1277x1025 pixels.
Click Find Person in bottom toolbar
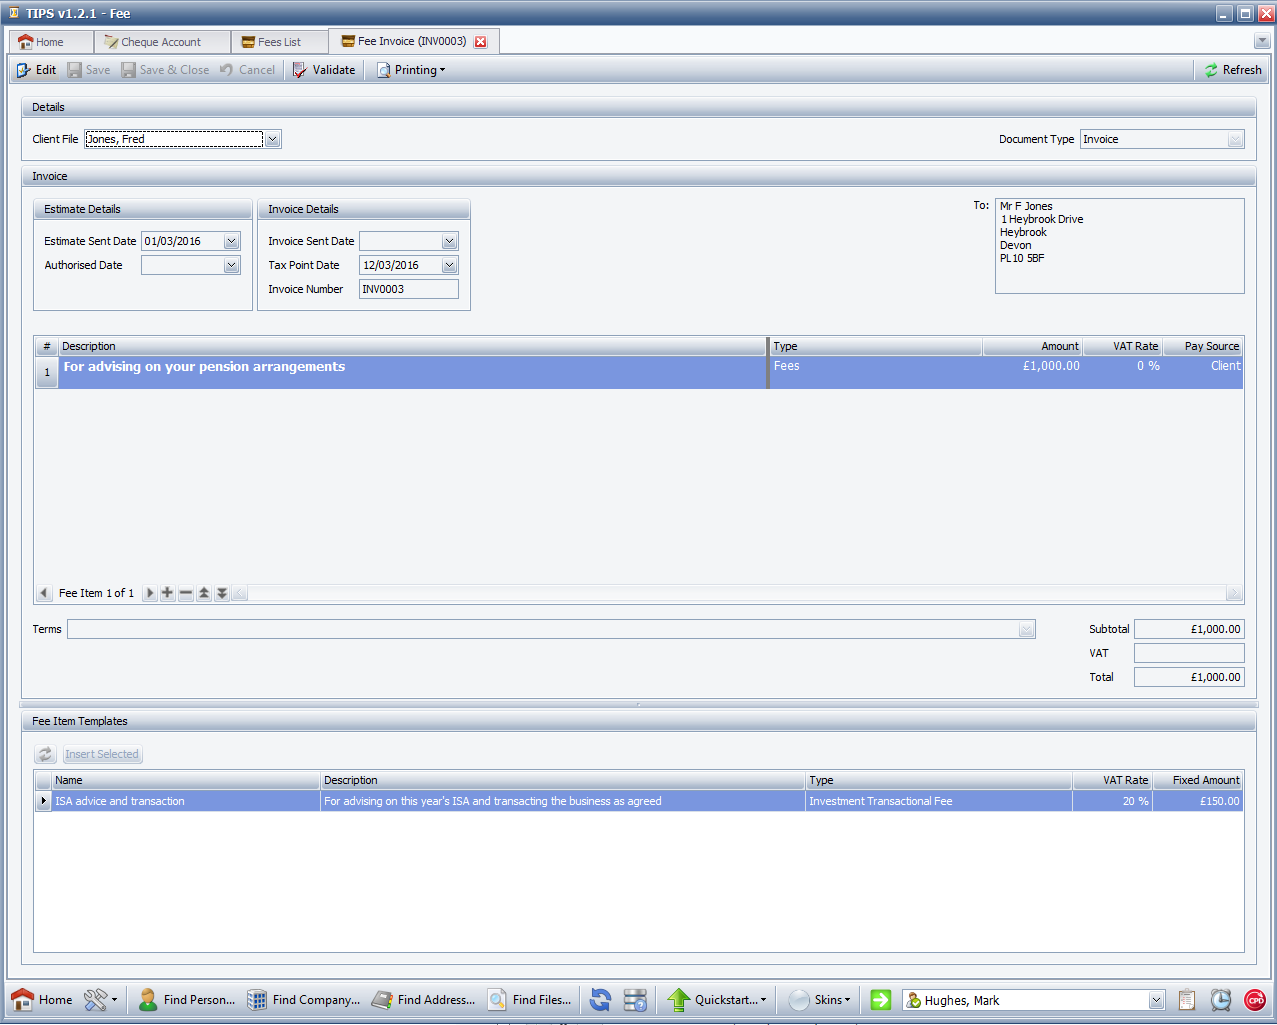pyautogui.click(x=187, y=1000)
